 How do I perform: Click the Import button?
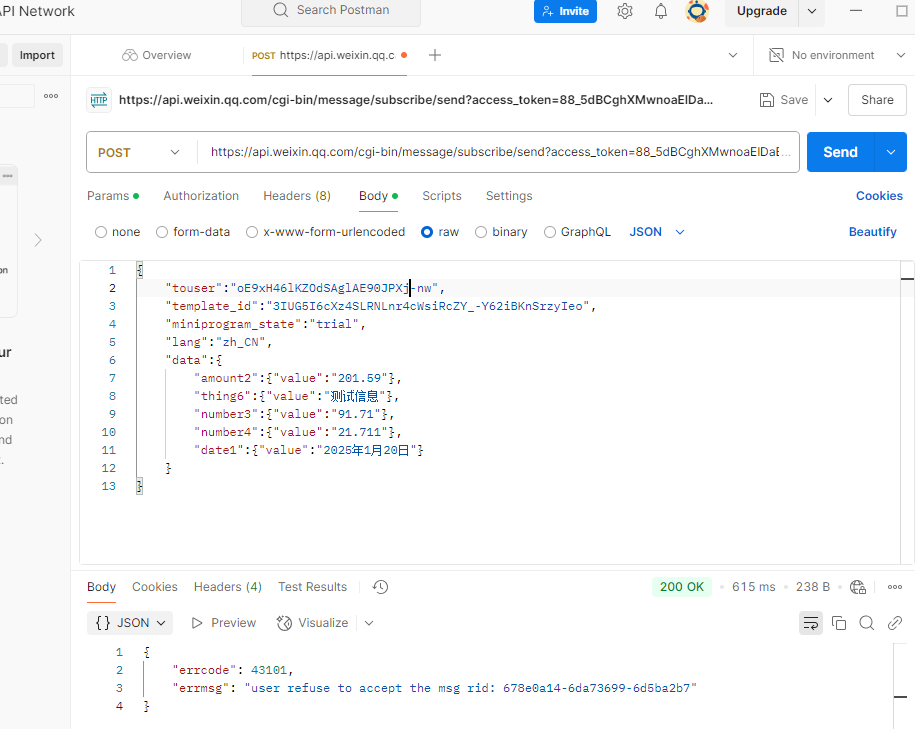pos(37,55)
